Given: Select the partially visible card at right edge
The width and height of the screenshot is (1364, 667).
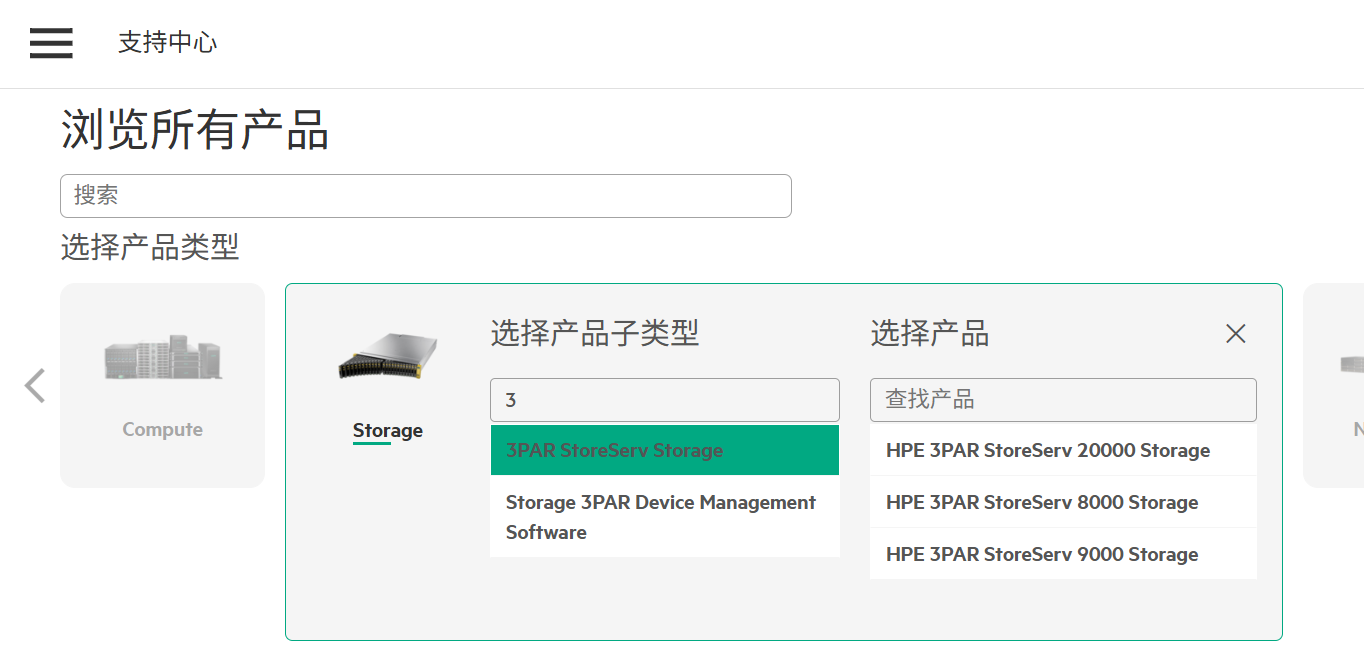Looking at the screenshot, I should click(x=1338, y=385).
